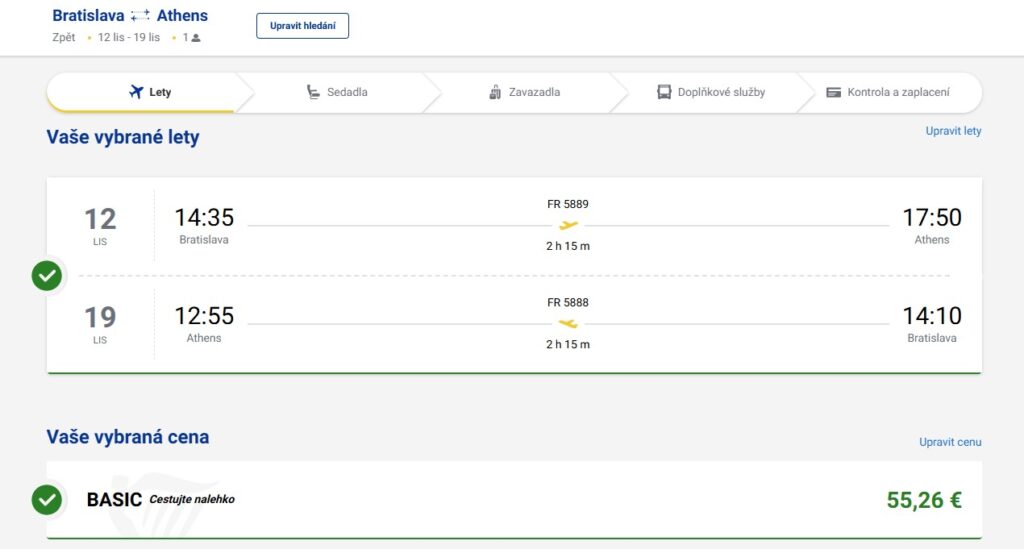
Task: Toggle the green checkmark beside BASIC fare
Action: (47, 499)
